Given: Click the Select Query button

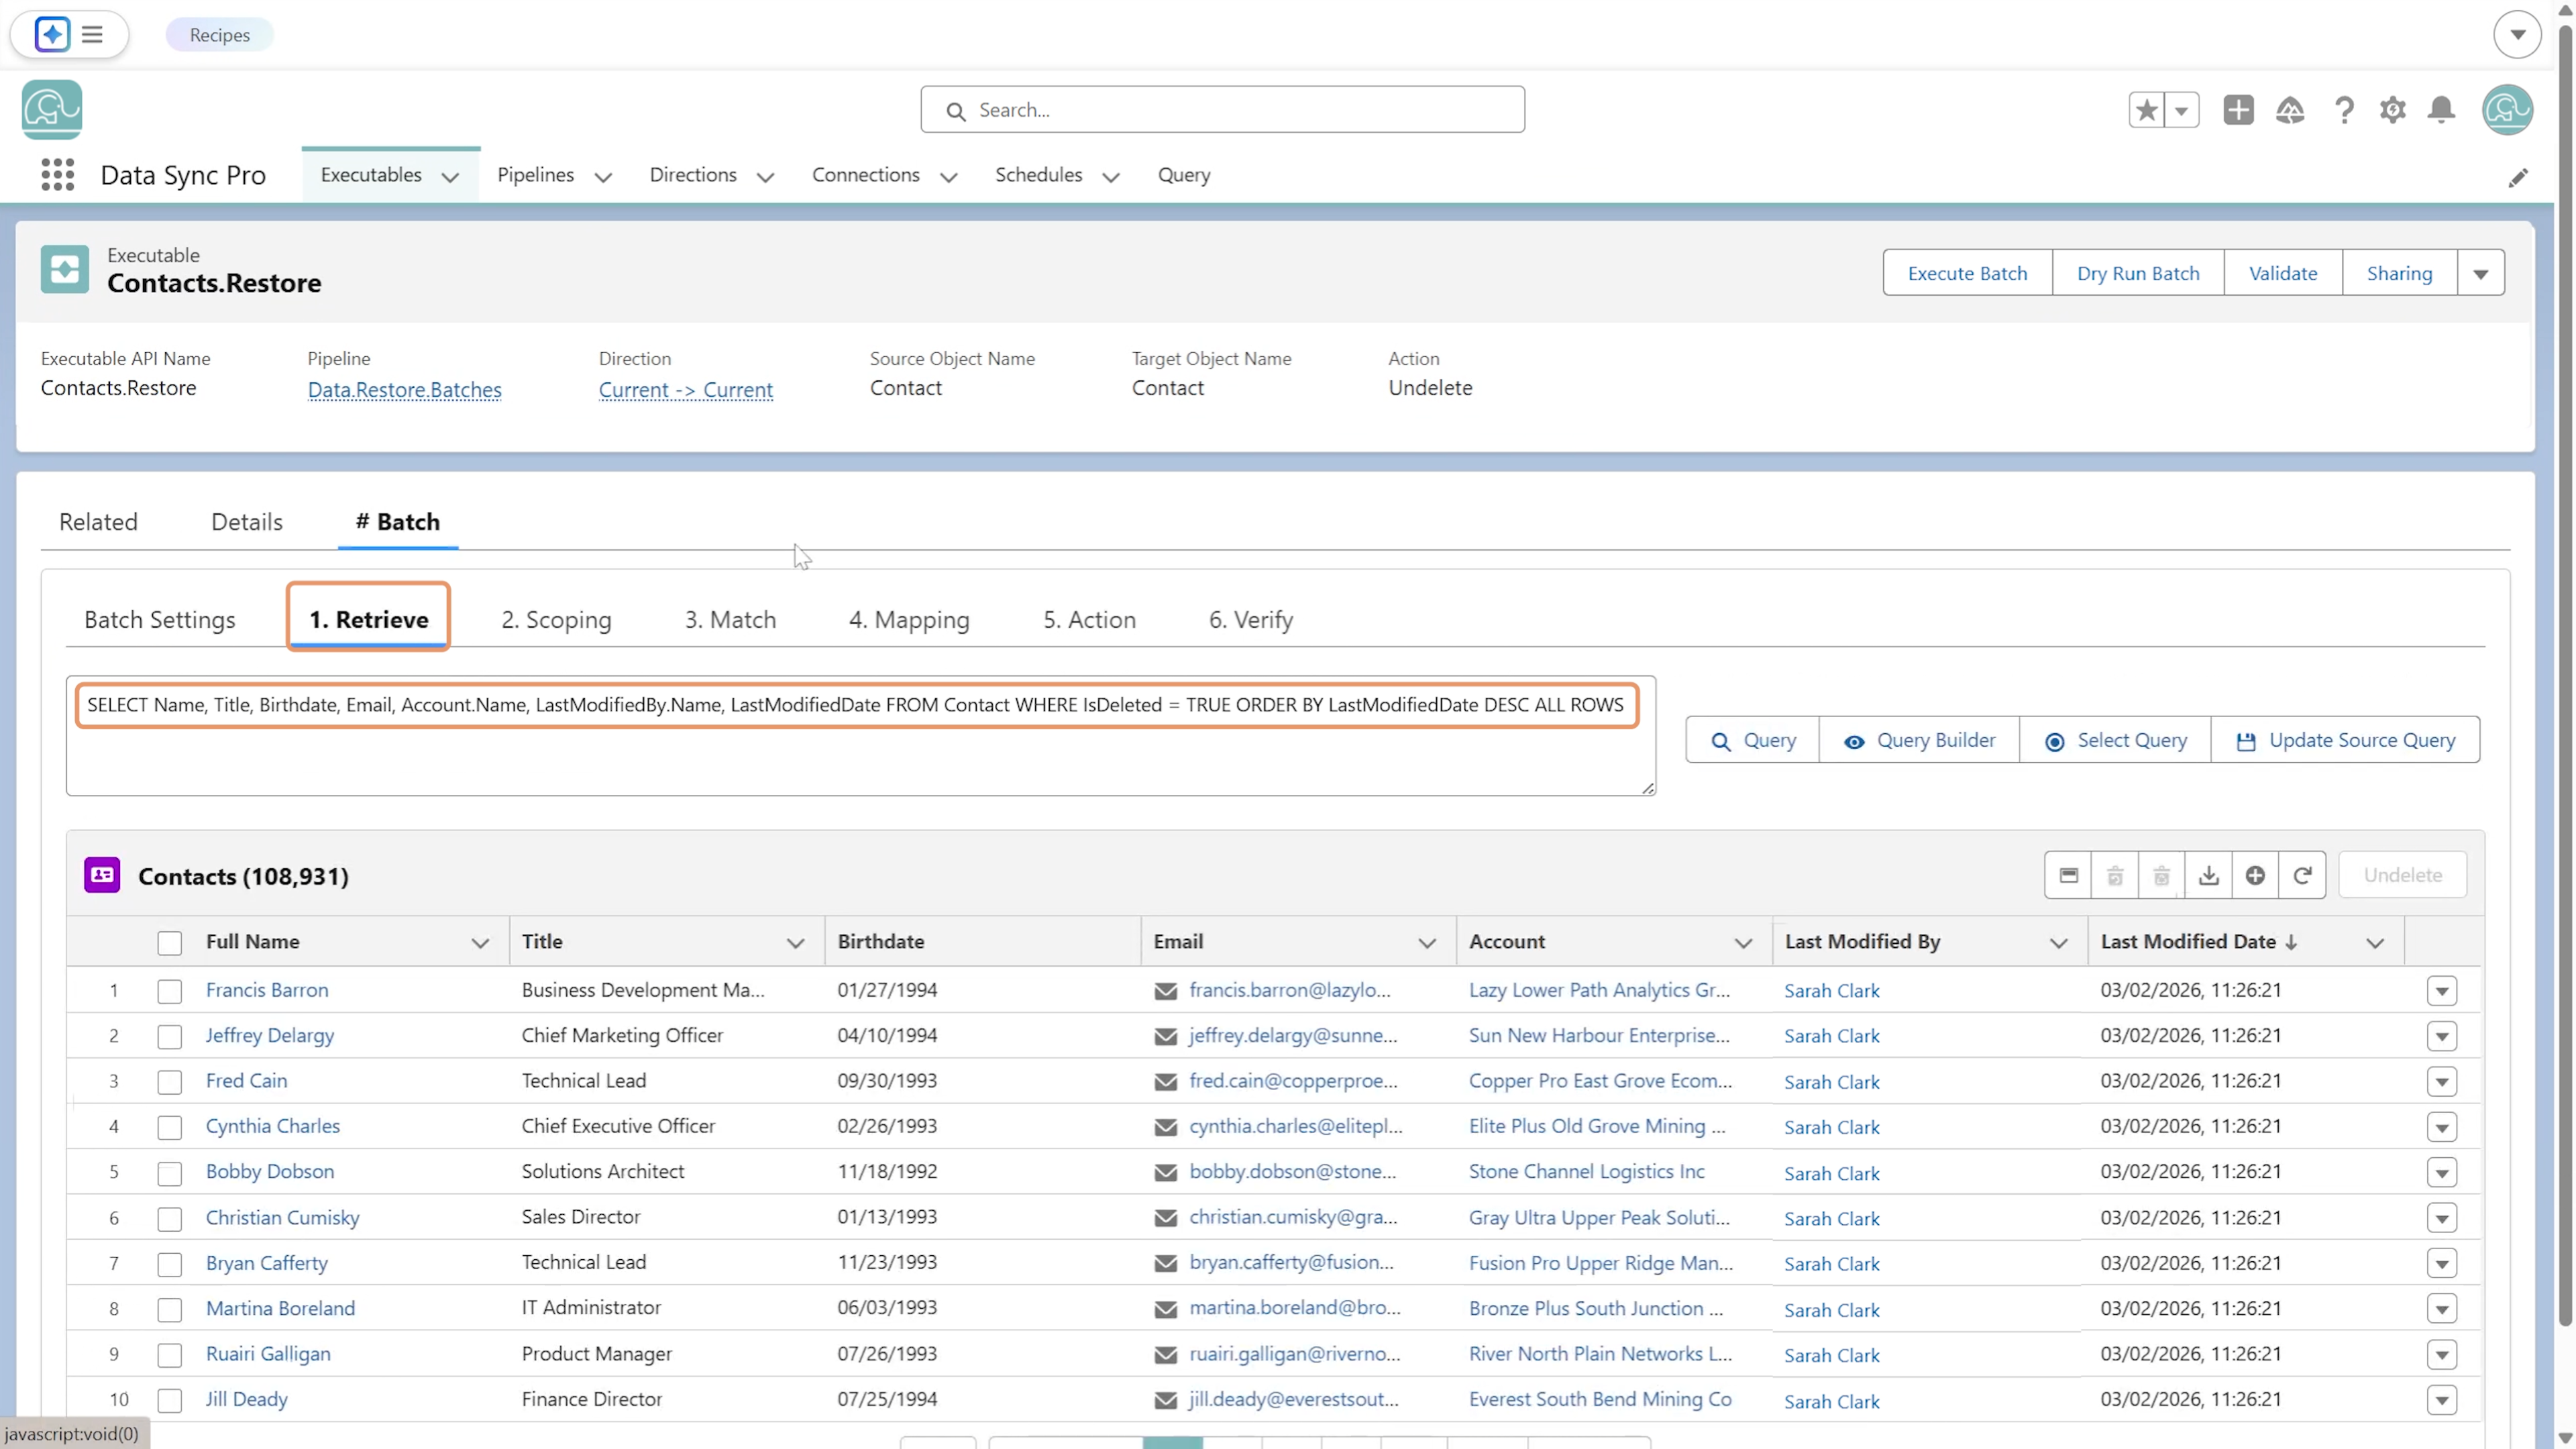Looking at the screenshot, I should tap(2115, 740).
